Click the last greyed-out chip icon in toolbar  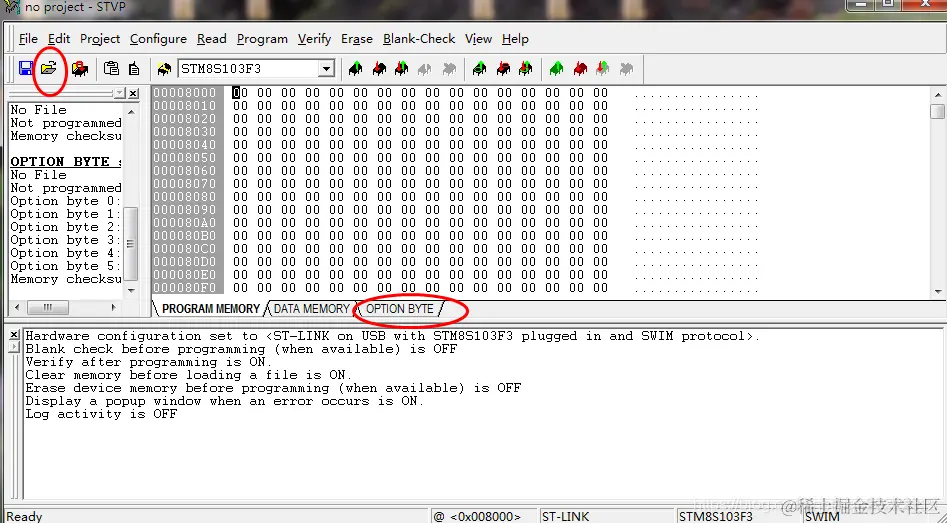click(x=626, y=69)
